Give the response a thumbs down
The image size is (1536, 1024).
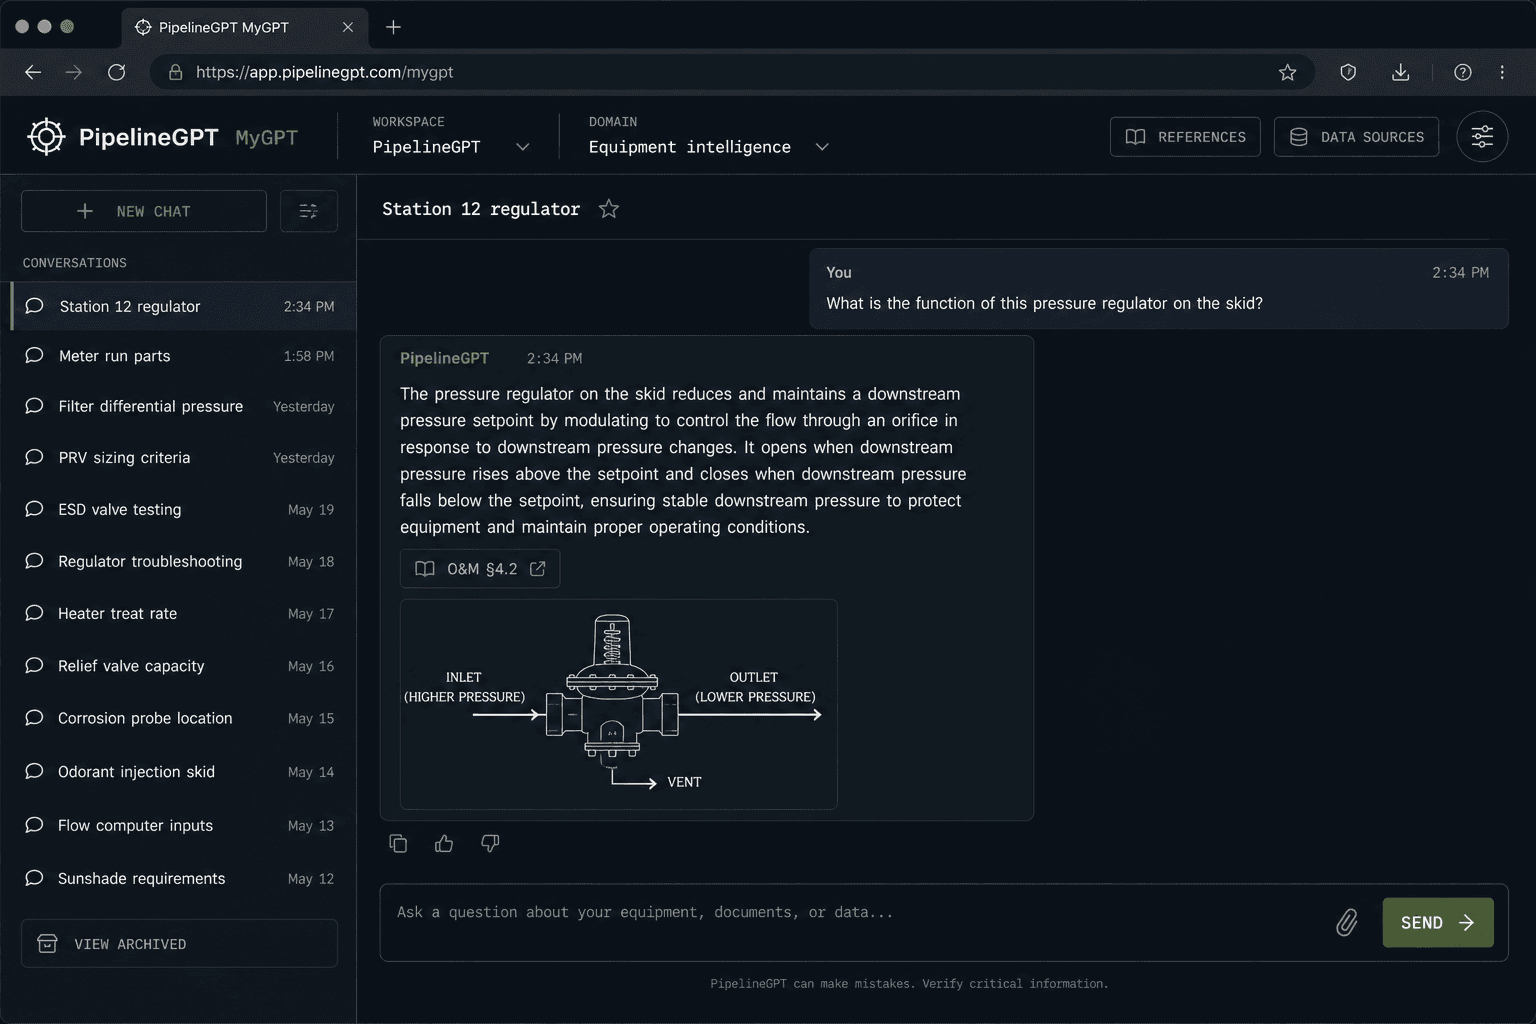coord(490,844)
